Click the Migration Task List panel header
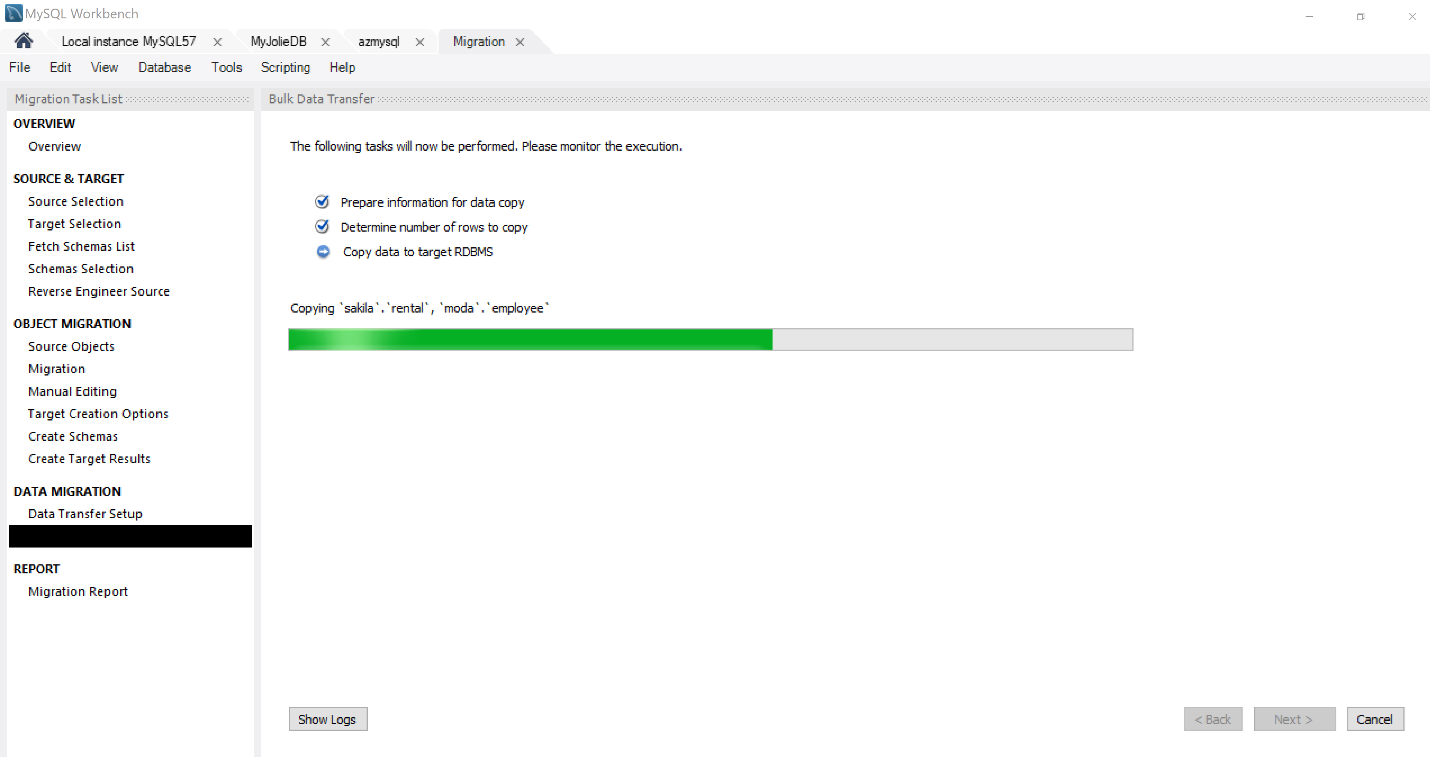The width and height of the screenshot is (1430, 757). coord(130,99)
